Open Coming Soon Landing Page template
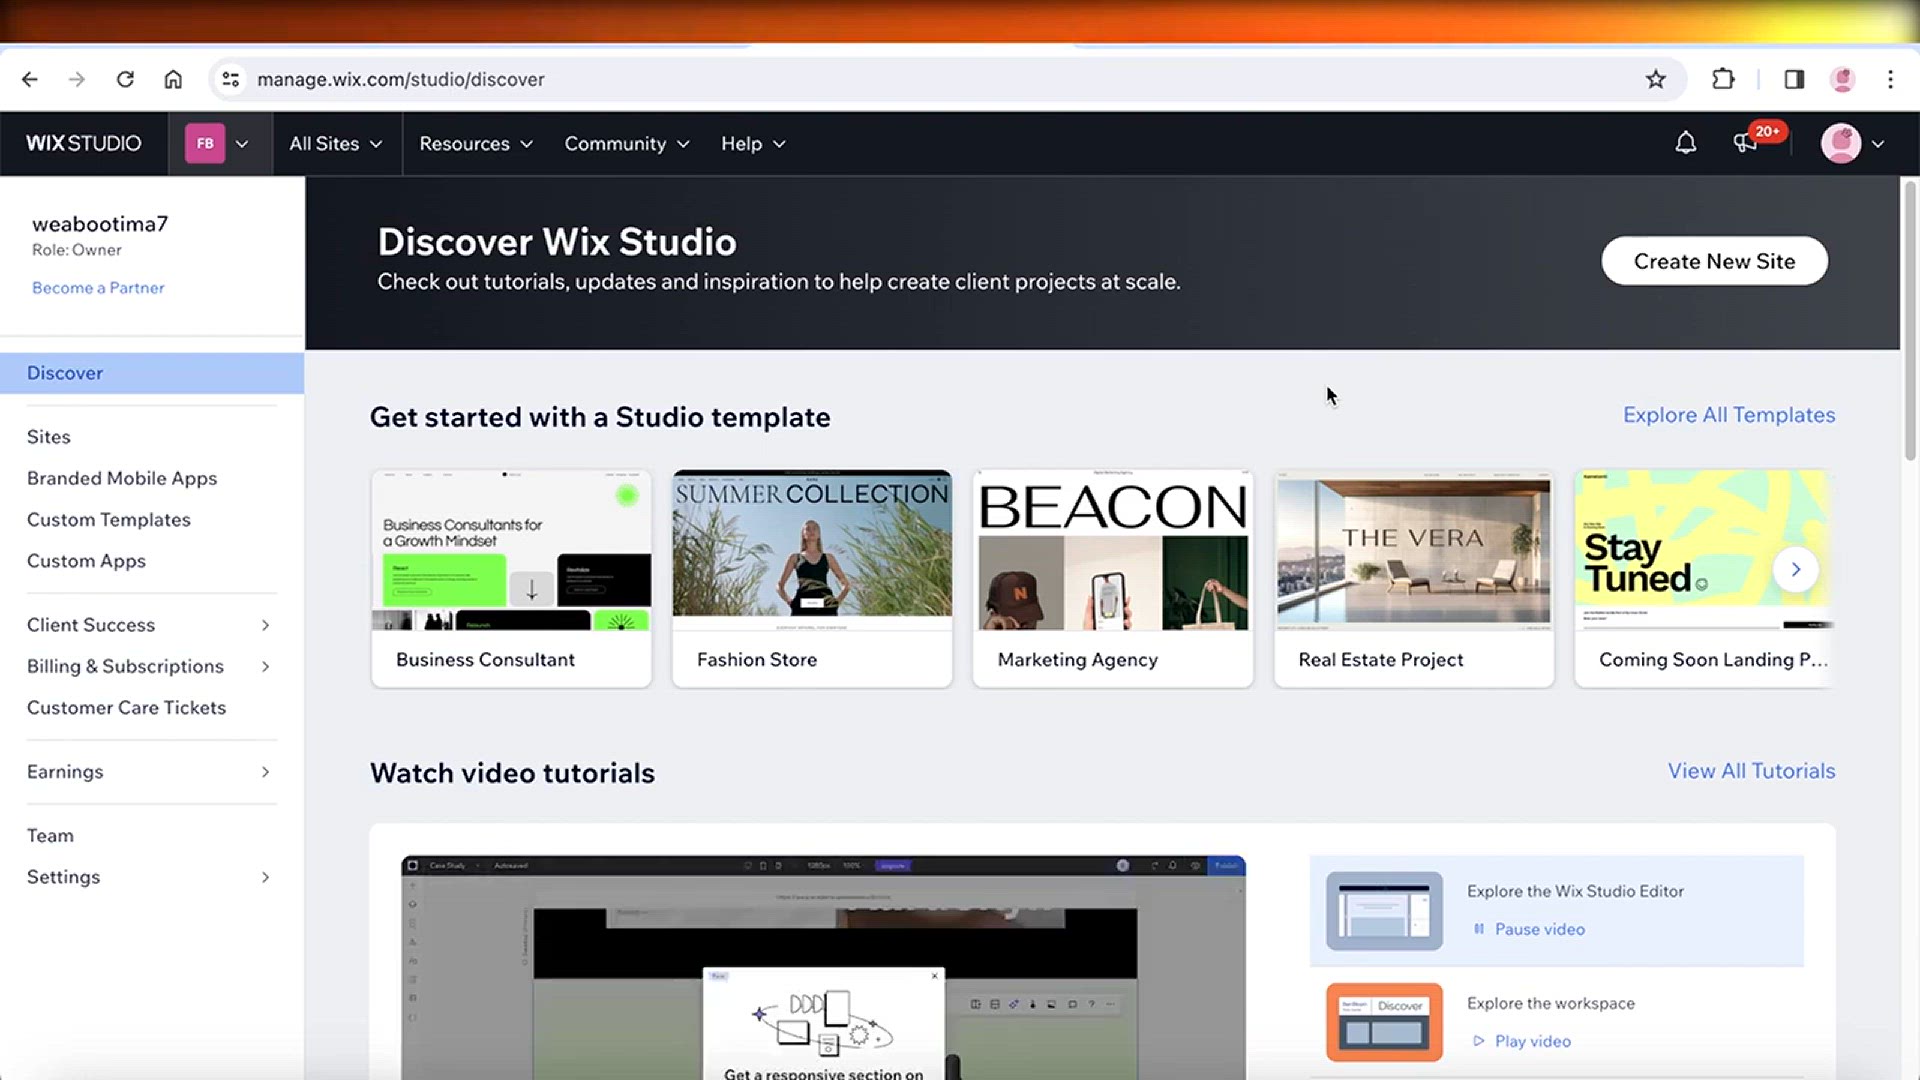This screenshot has width=1920, height=1080. (1704, 579)
